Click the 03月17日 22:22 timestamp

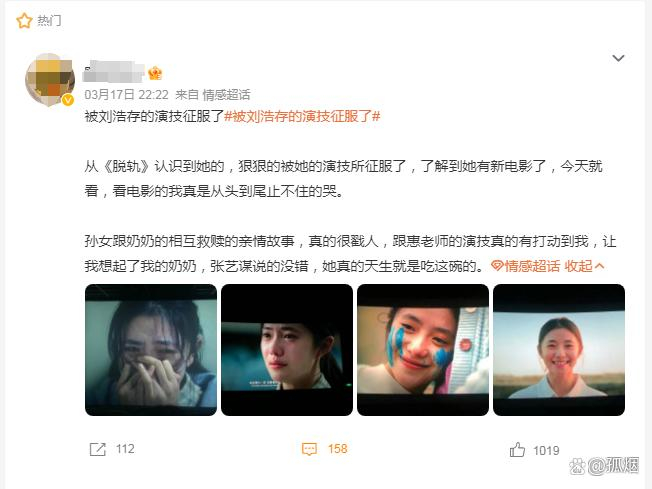coord(126,95)
